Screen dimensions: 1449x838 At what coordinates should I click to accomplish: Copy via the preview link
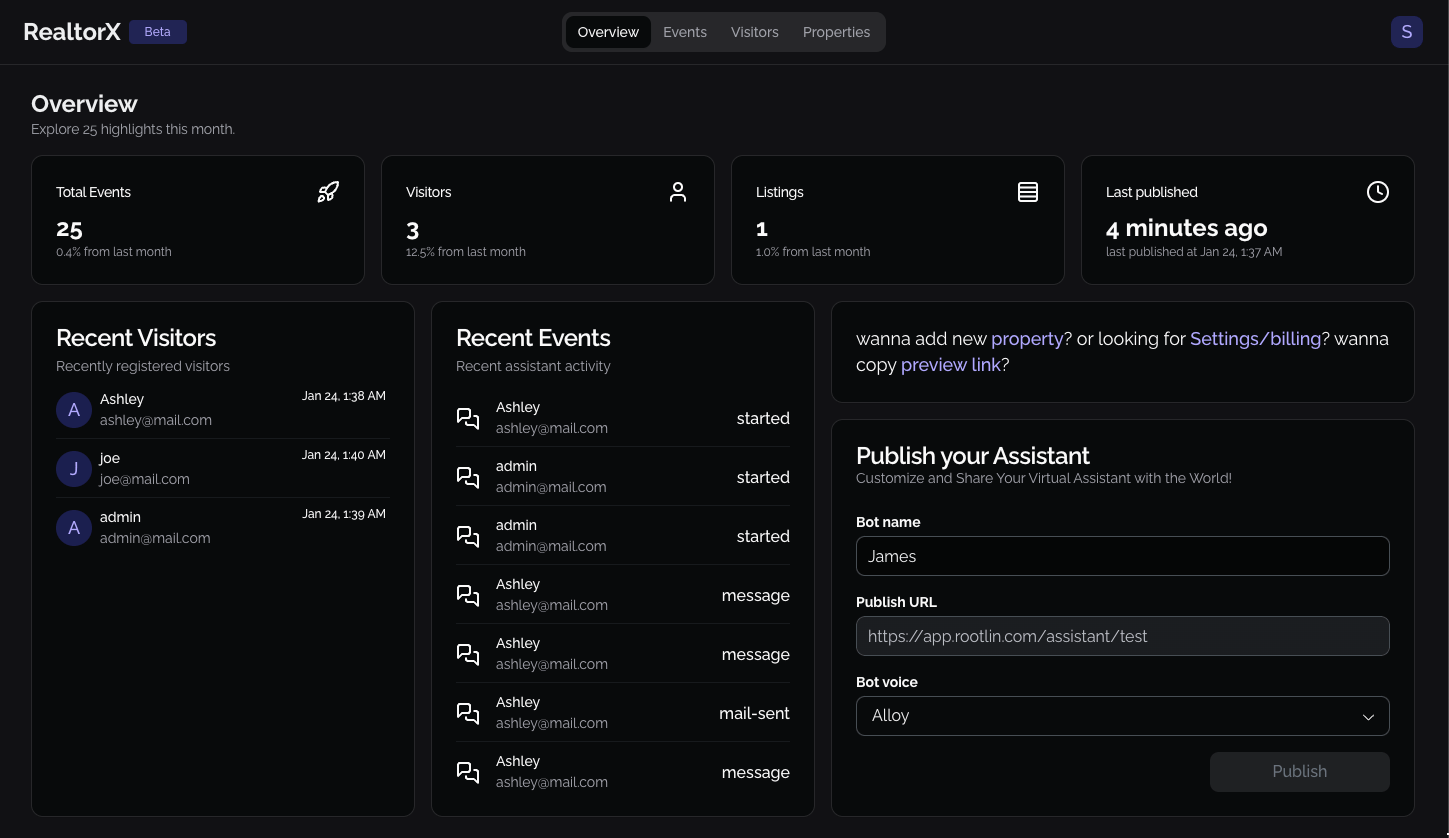coord(950,365)
